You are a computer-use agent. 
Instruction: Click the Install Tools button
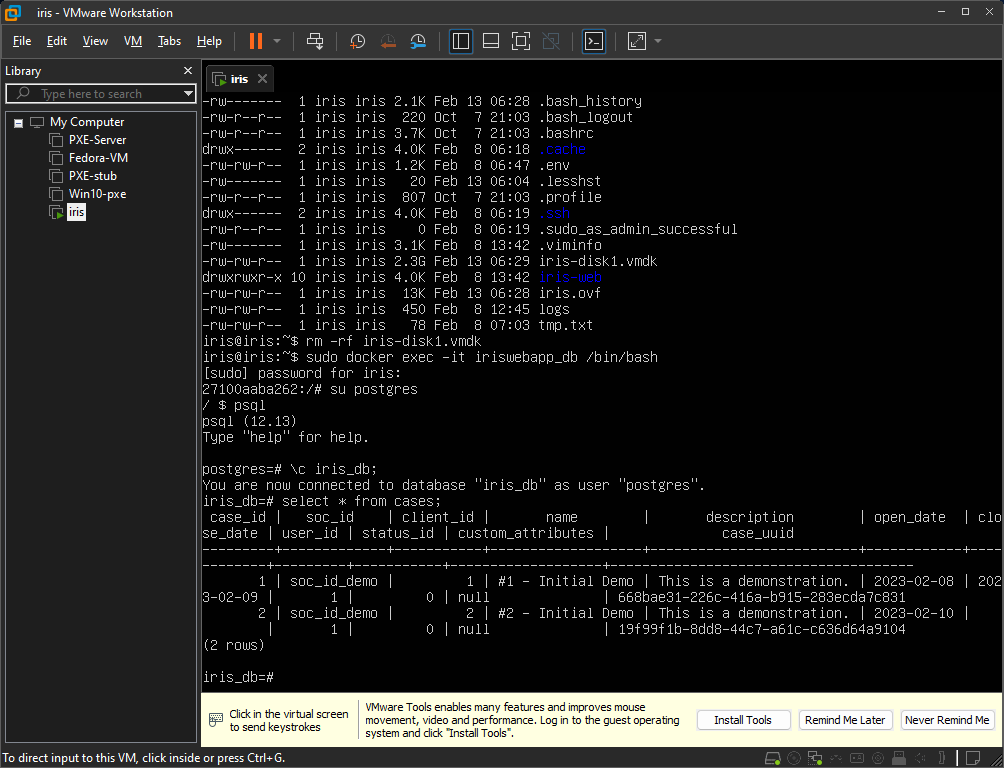click(x=743, y=720)
